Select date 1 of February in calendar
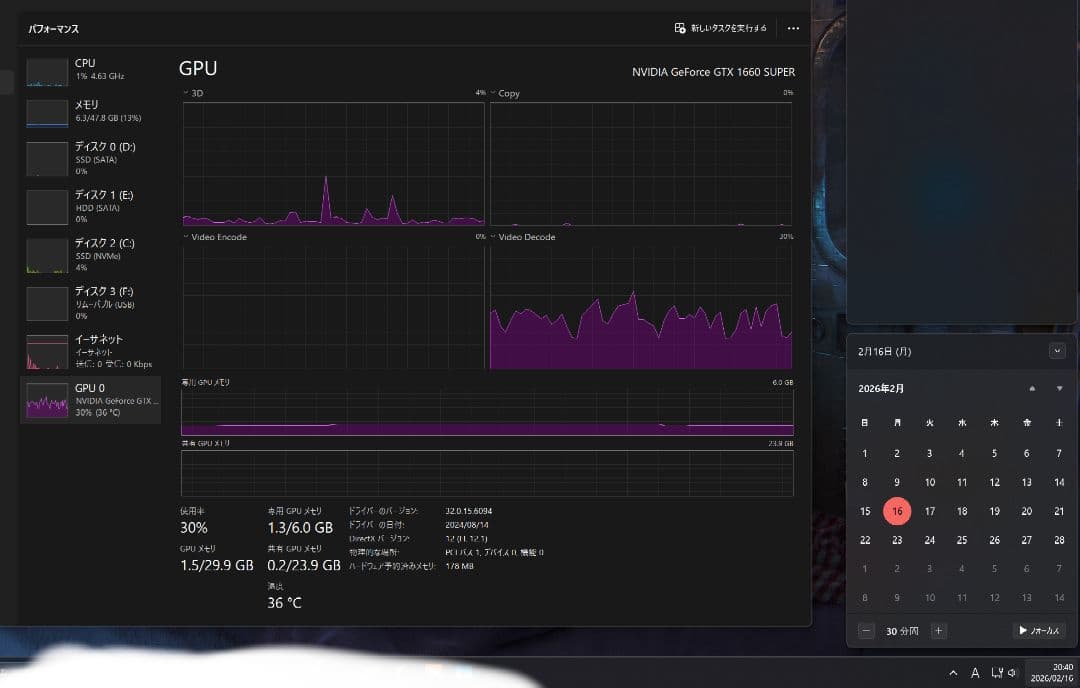 (x=865, y=453)
